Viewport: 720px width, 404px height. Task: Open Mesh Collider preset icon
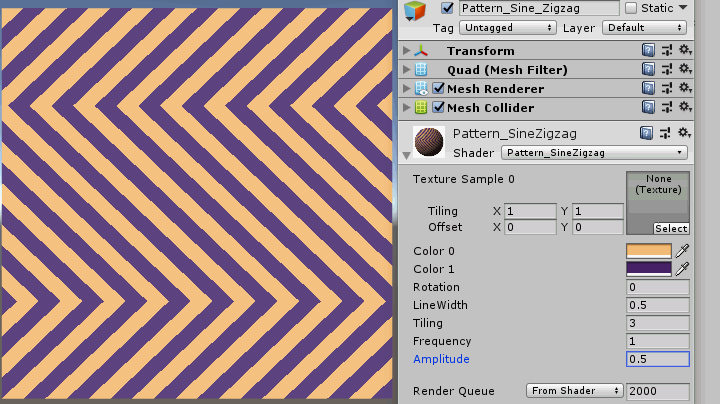pos(667,107)
